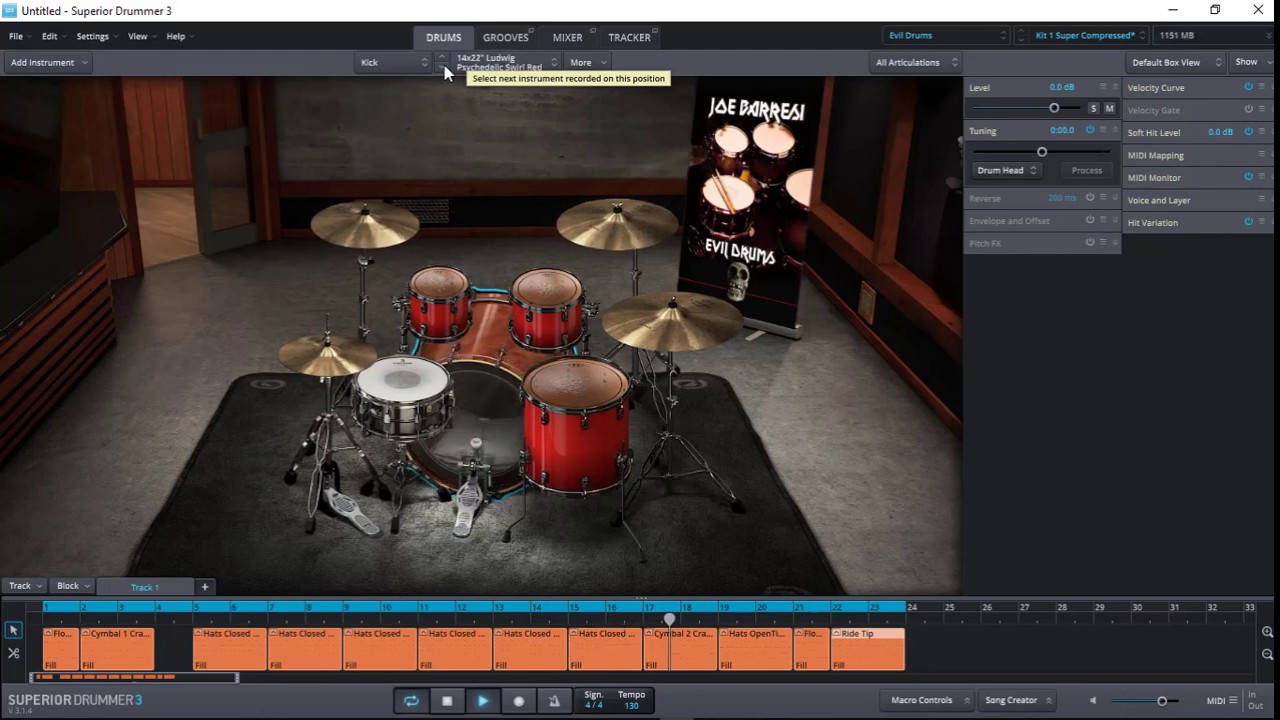1280x720 pixels.
Task: Toggle the Hit Variation power button
Action: [1248, 222]
